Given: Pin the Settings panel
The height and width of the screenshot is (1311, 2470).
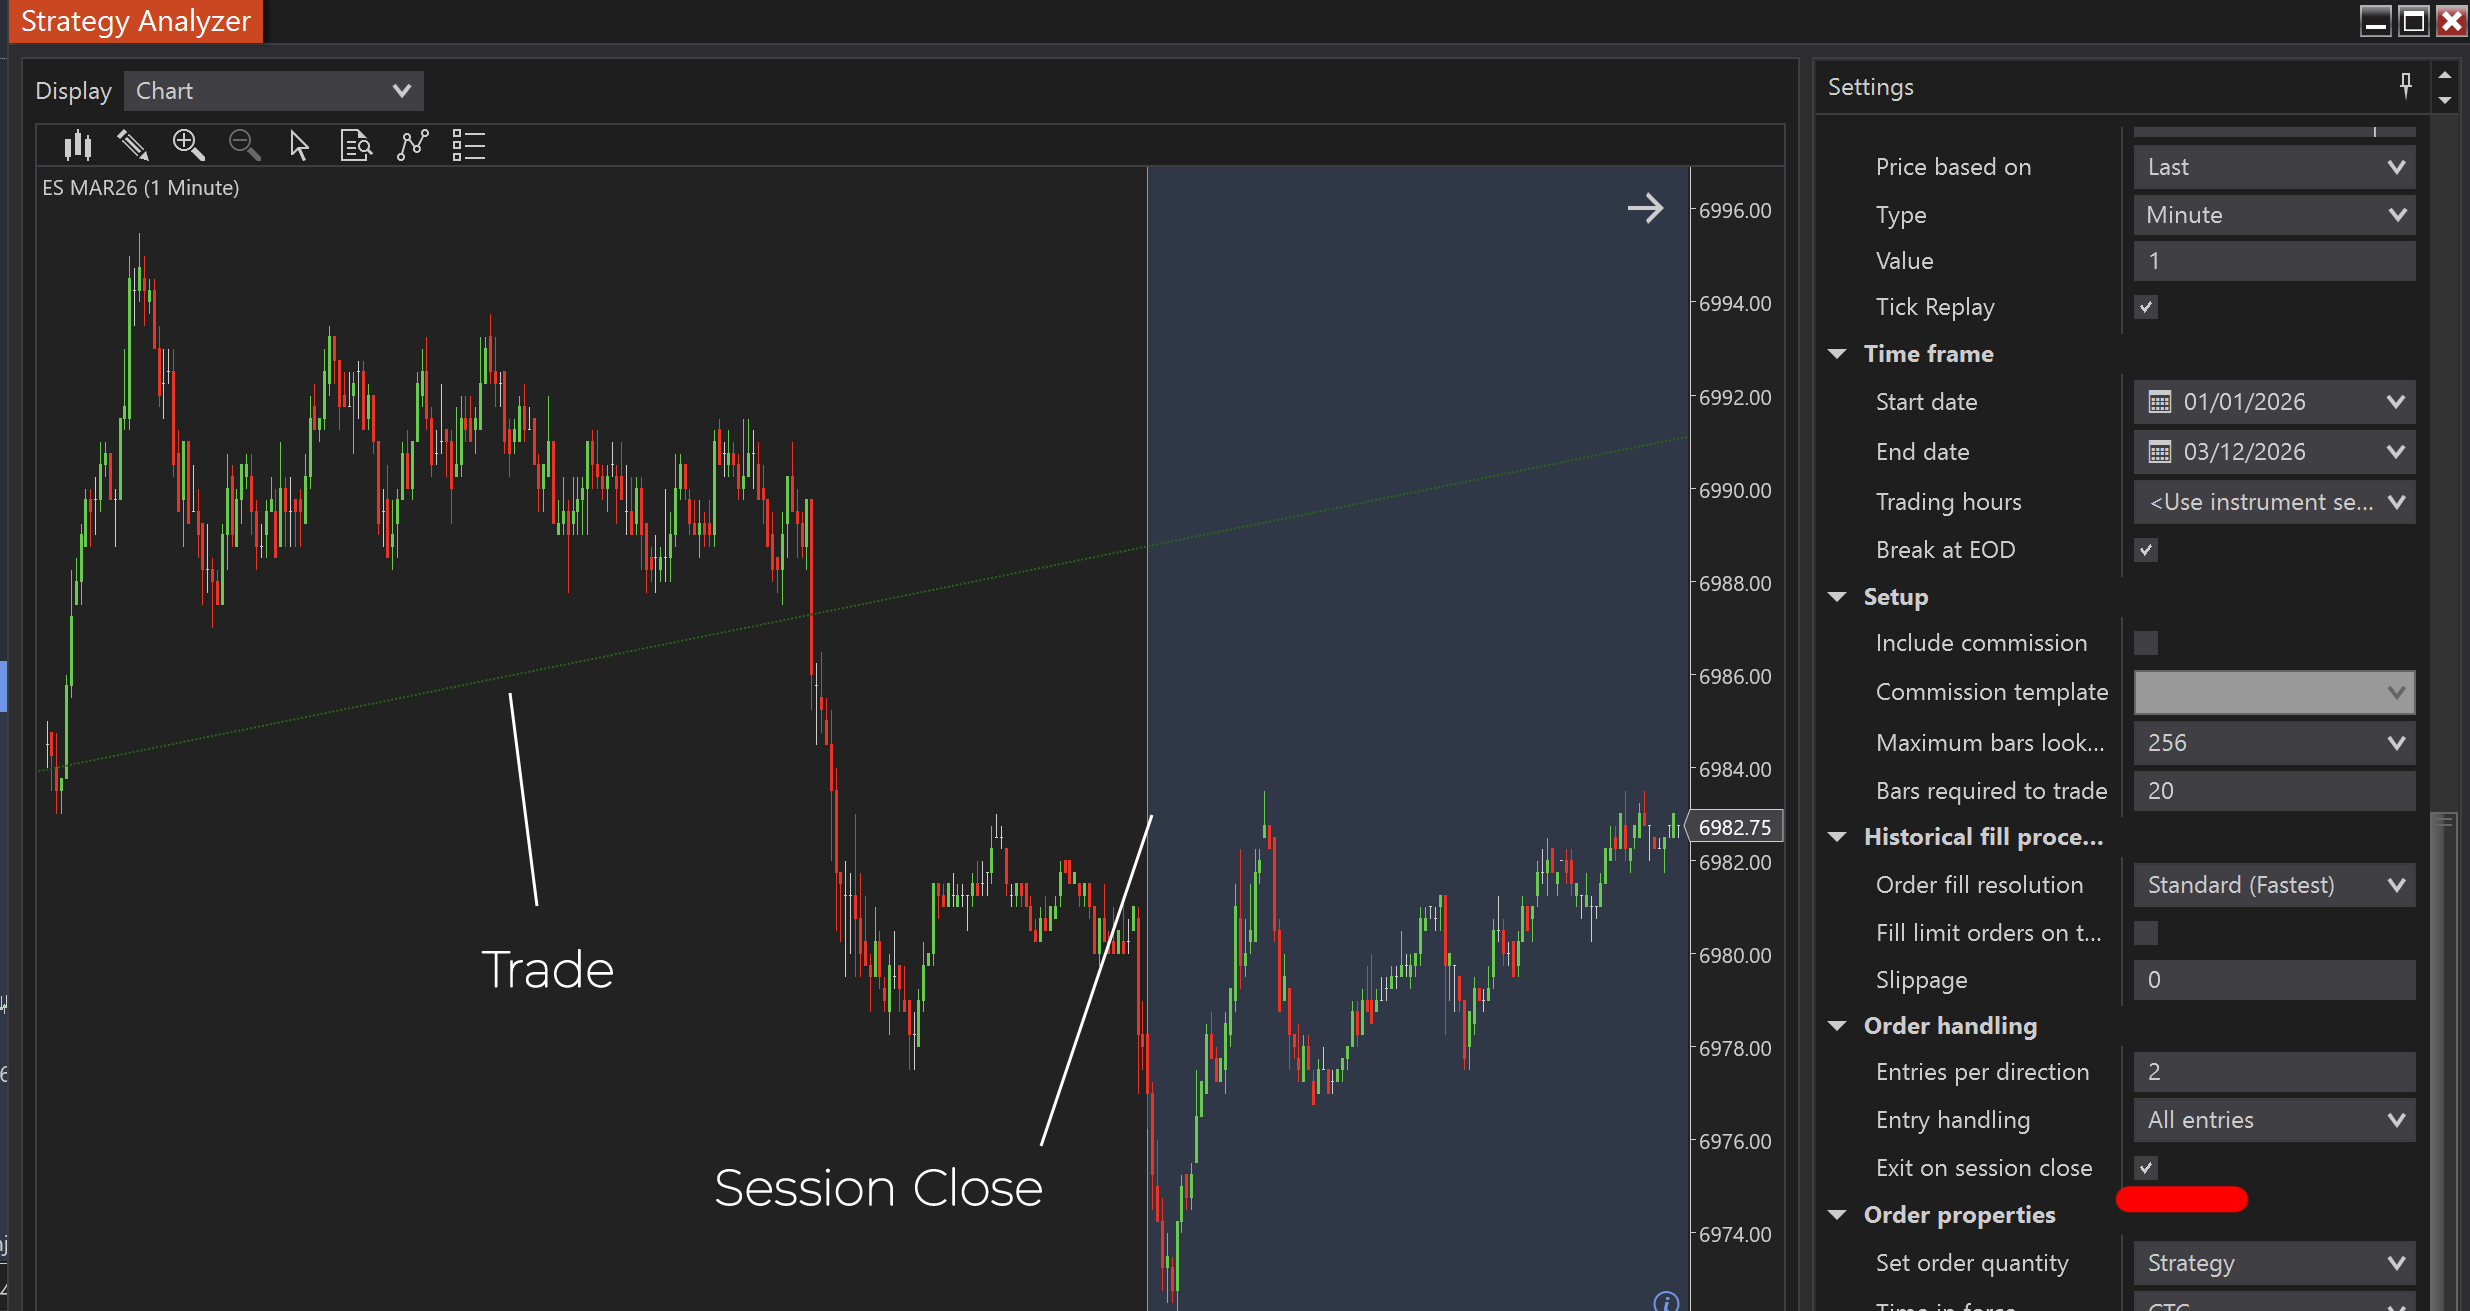Looking at the screenshot, I should click(x=2405, y=86).
